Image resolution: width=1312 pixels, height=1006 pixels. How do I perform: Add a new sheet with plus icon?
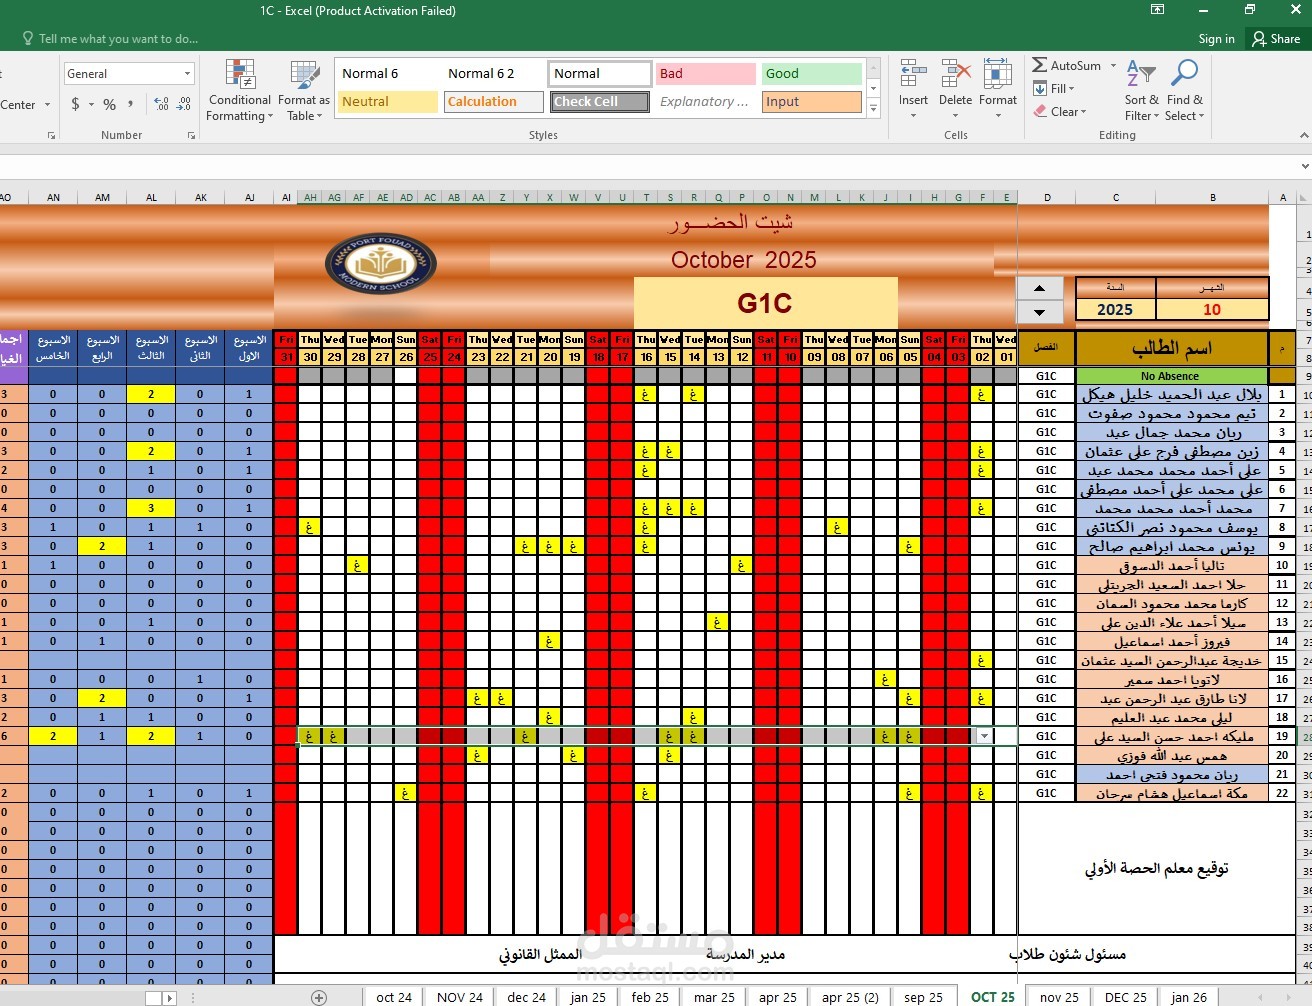point(319,997)
